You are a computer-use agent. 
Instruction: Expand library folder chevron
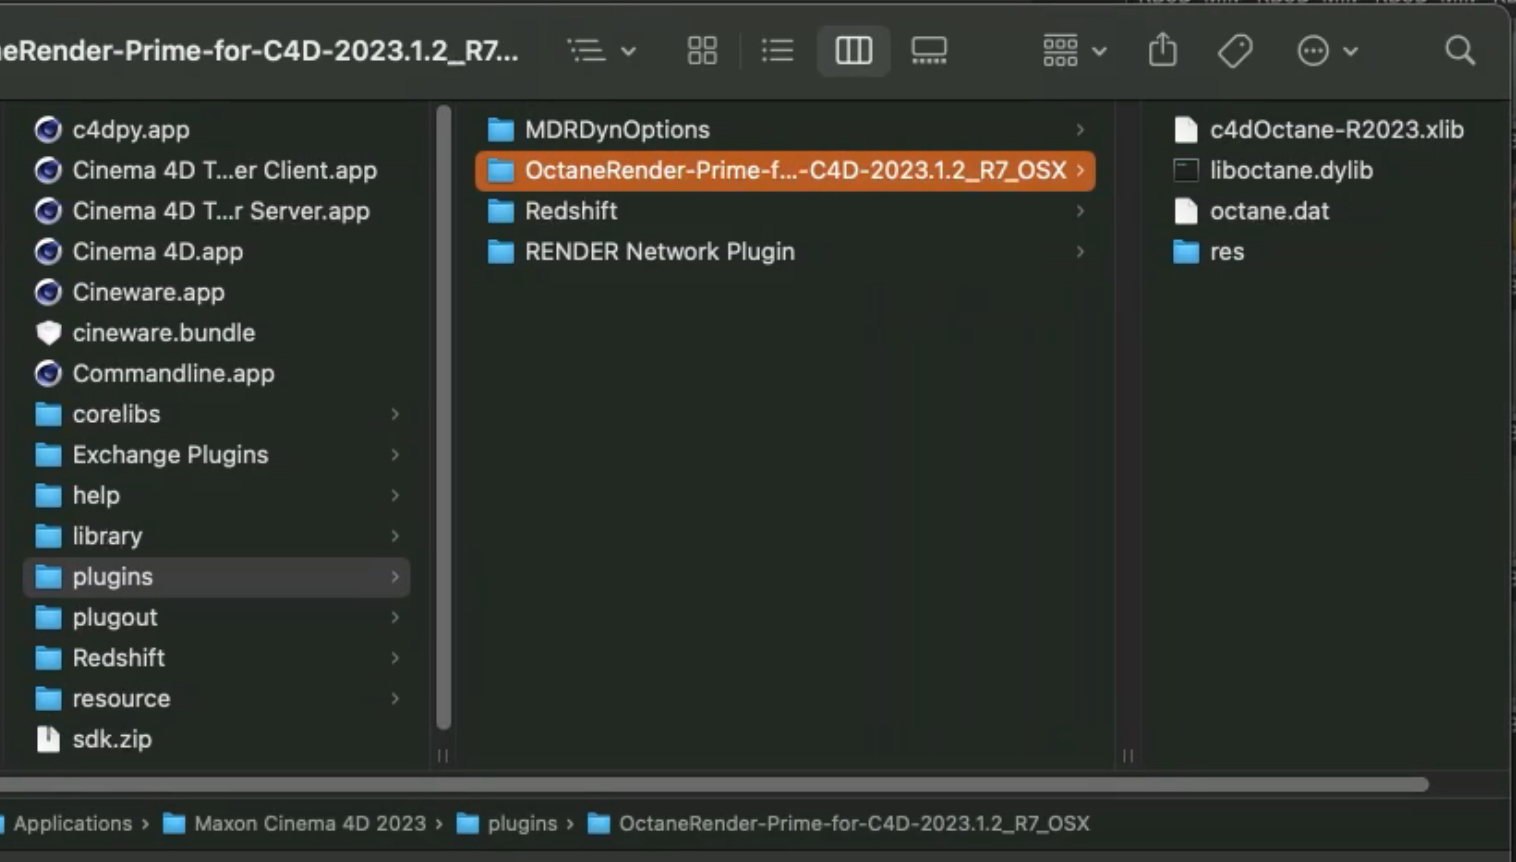pyautogui.click(x=395, y=536)
